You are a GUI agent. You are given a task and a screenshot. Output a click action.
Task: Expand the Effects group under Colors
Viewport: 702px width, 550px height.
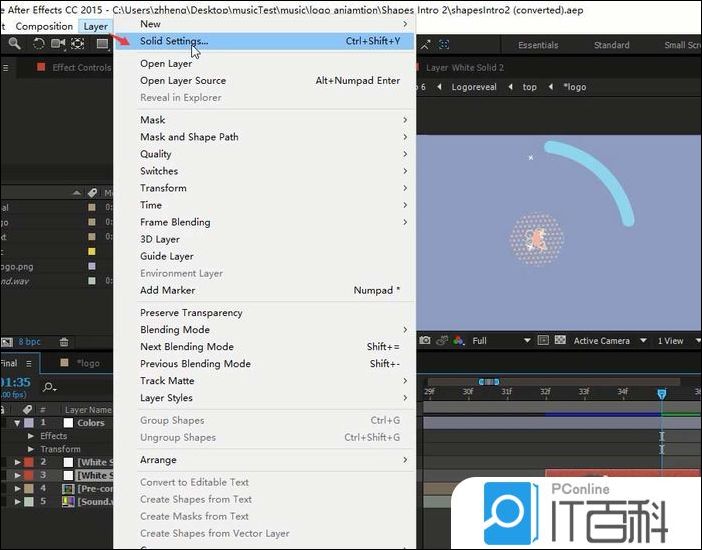click(31, 436)
